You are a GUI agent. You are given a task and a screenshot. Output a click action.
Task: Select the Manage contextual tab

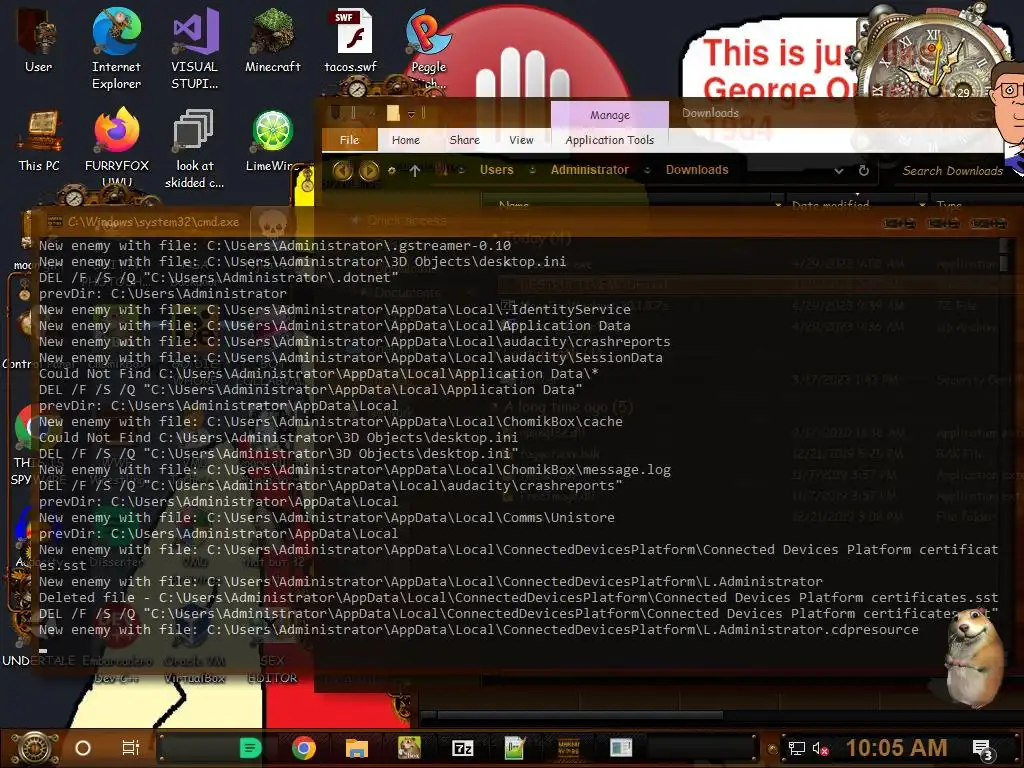pos(610,115)
